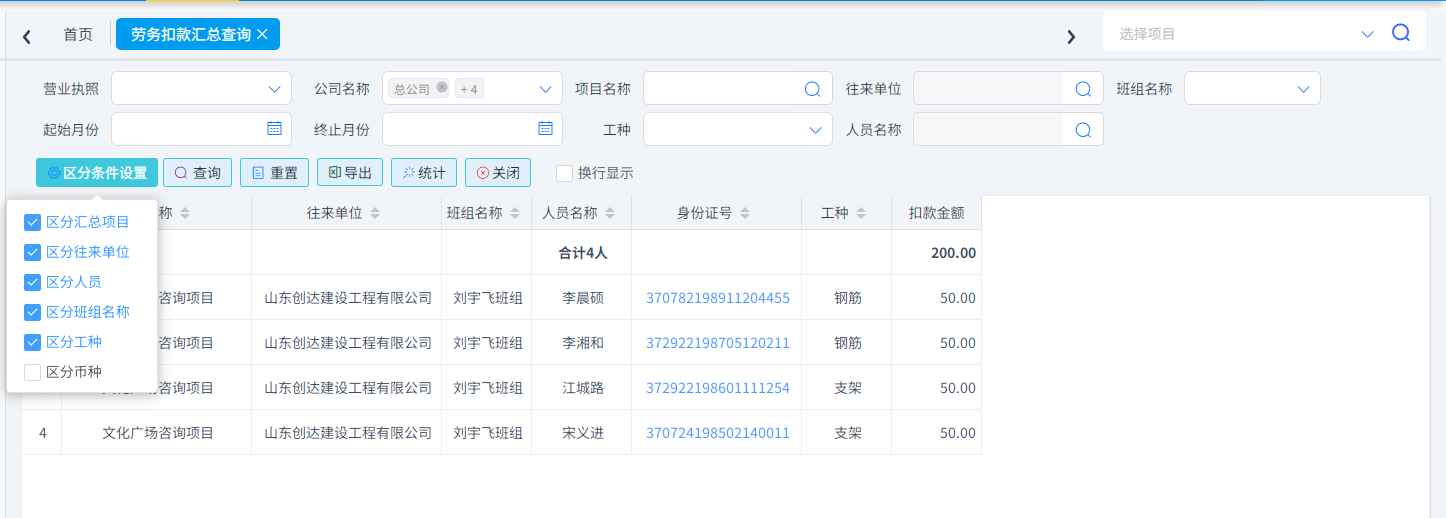Click the 往来单位 search icon
The image size is (1446, 518).
coord(1083,89)
